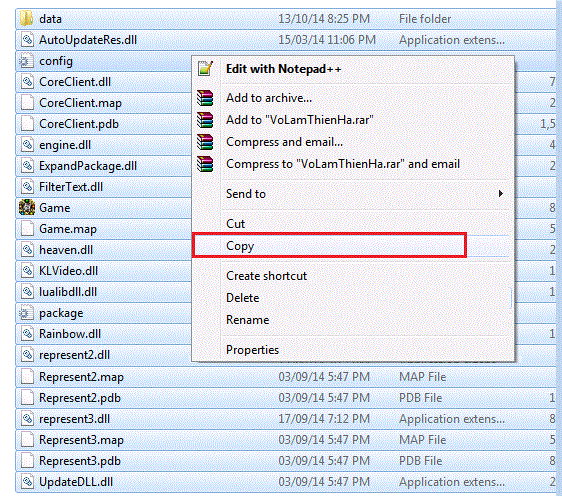Click the config file gear icon
The height and width of the screenshot is (496, 562).
pos(26,61)
